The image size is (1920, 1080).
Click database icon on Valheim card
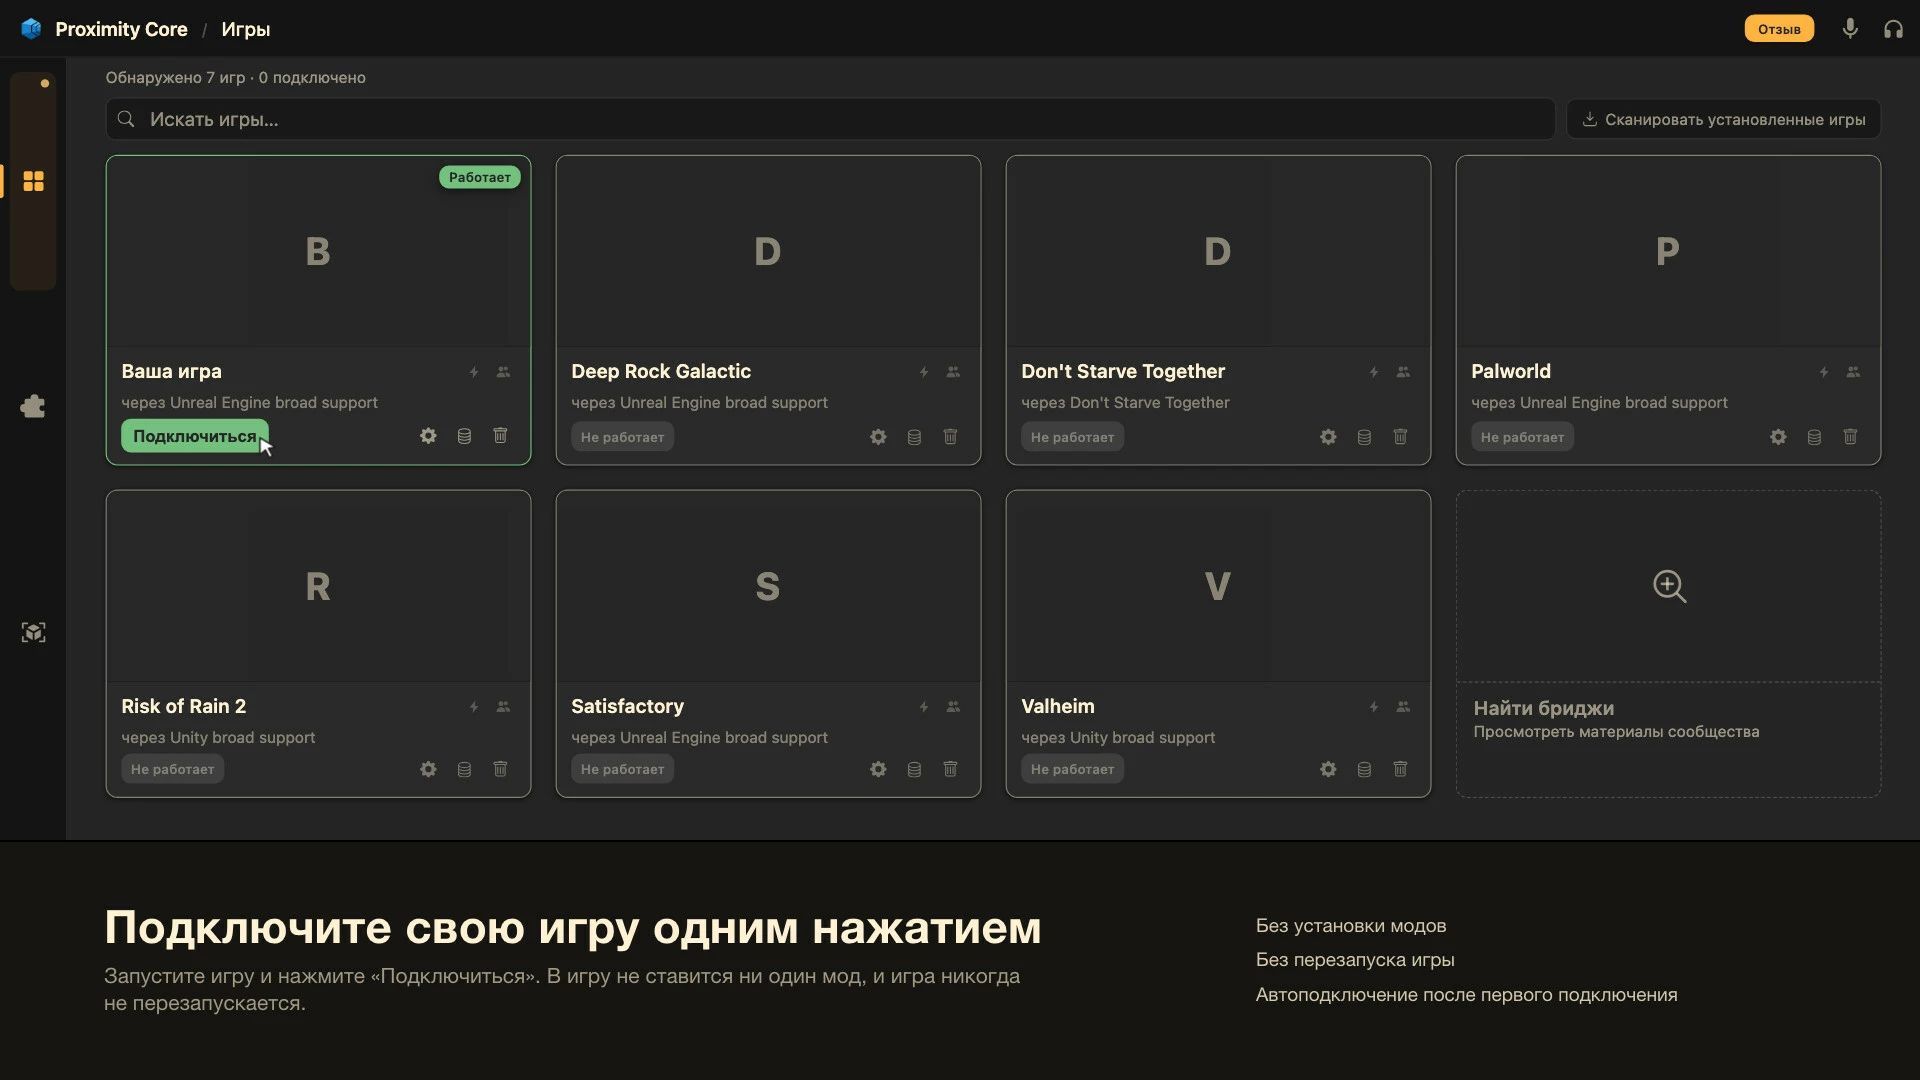(x=1364, y=769)
